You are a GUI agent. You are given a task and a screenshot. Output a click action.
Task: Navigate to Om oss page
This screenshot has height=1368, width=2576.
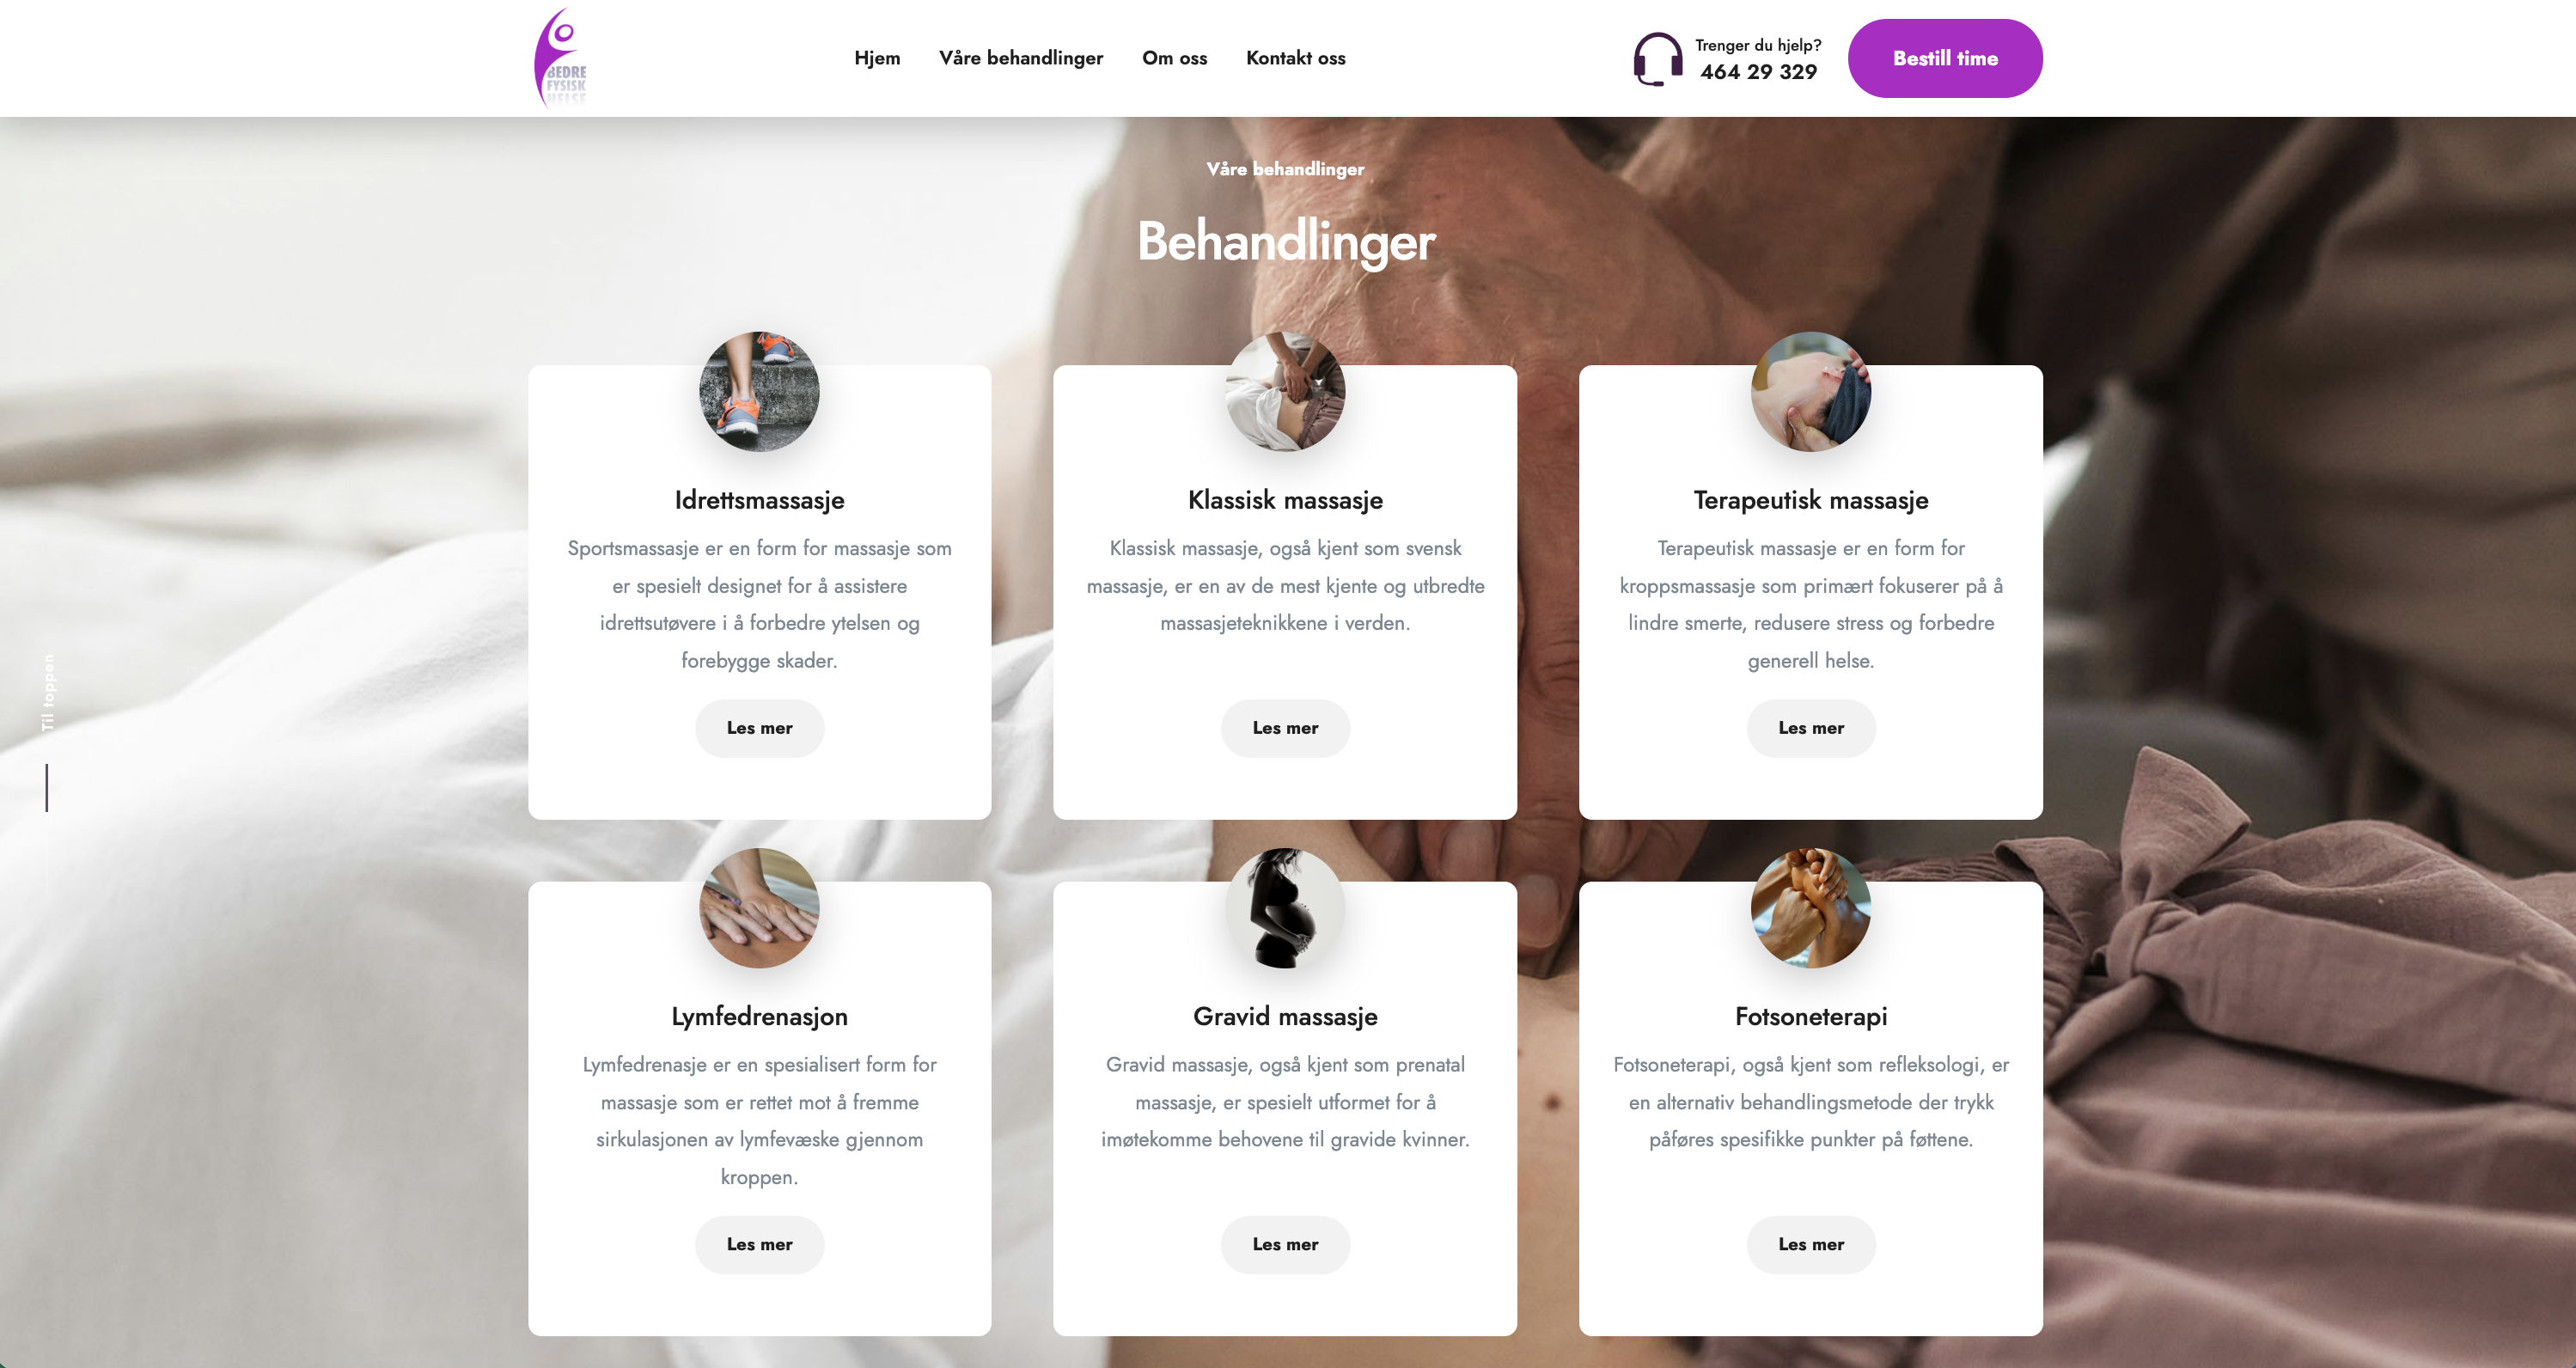coord(1174,58)
